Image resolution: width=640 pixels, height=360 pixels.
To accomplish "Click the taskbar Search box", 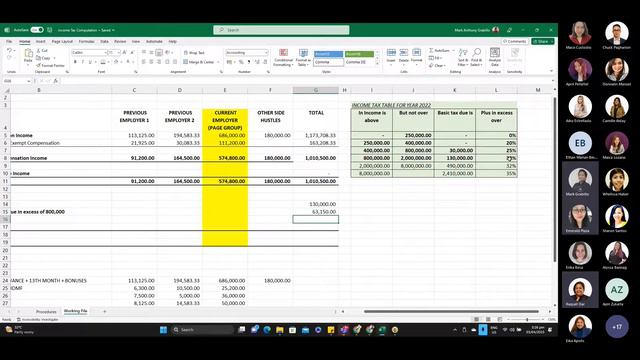I will pos(202,330).
